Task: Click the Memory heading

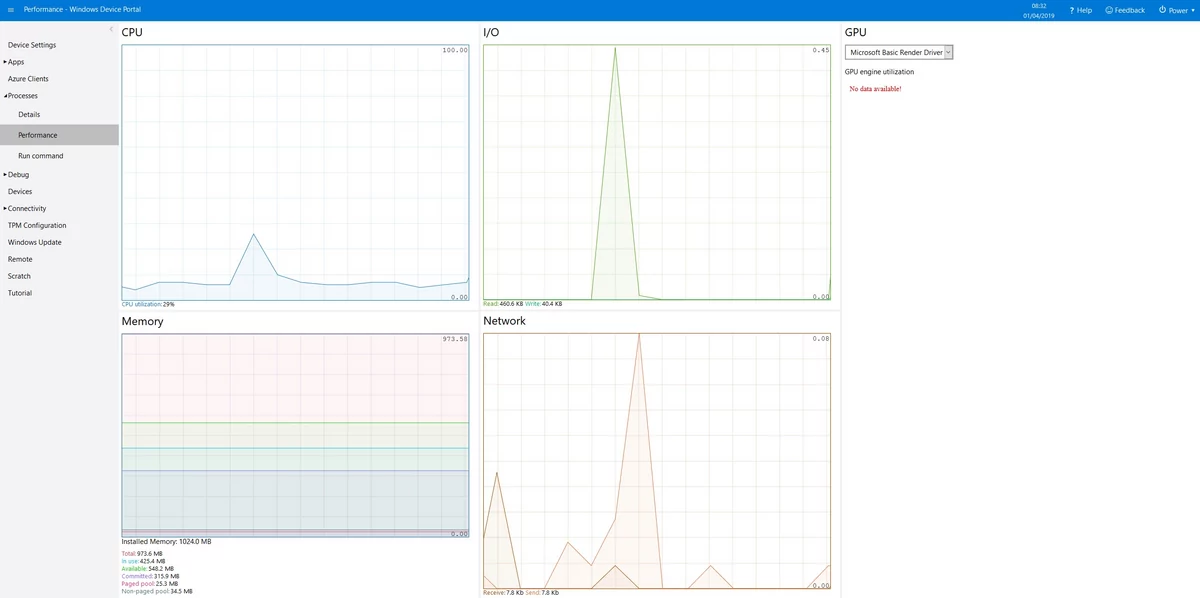Action: click(142, 322)
